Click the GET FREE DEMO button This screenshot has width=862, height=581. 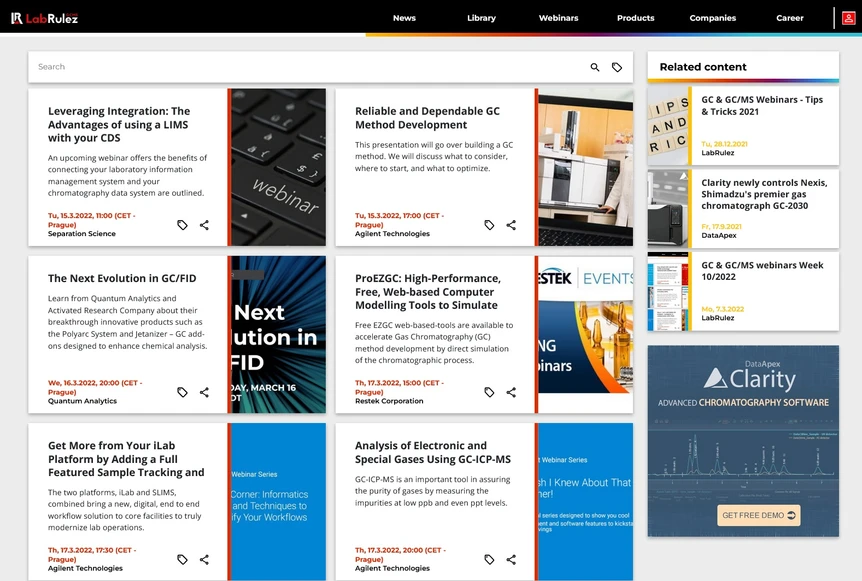[759, 515]
